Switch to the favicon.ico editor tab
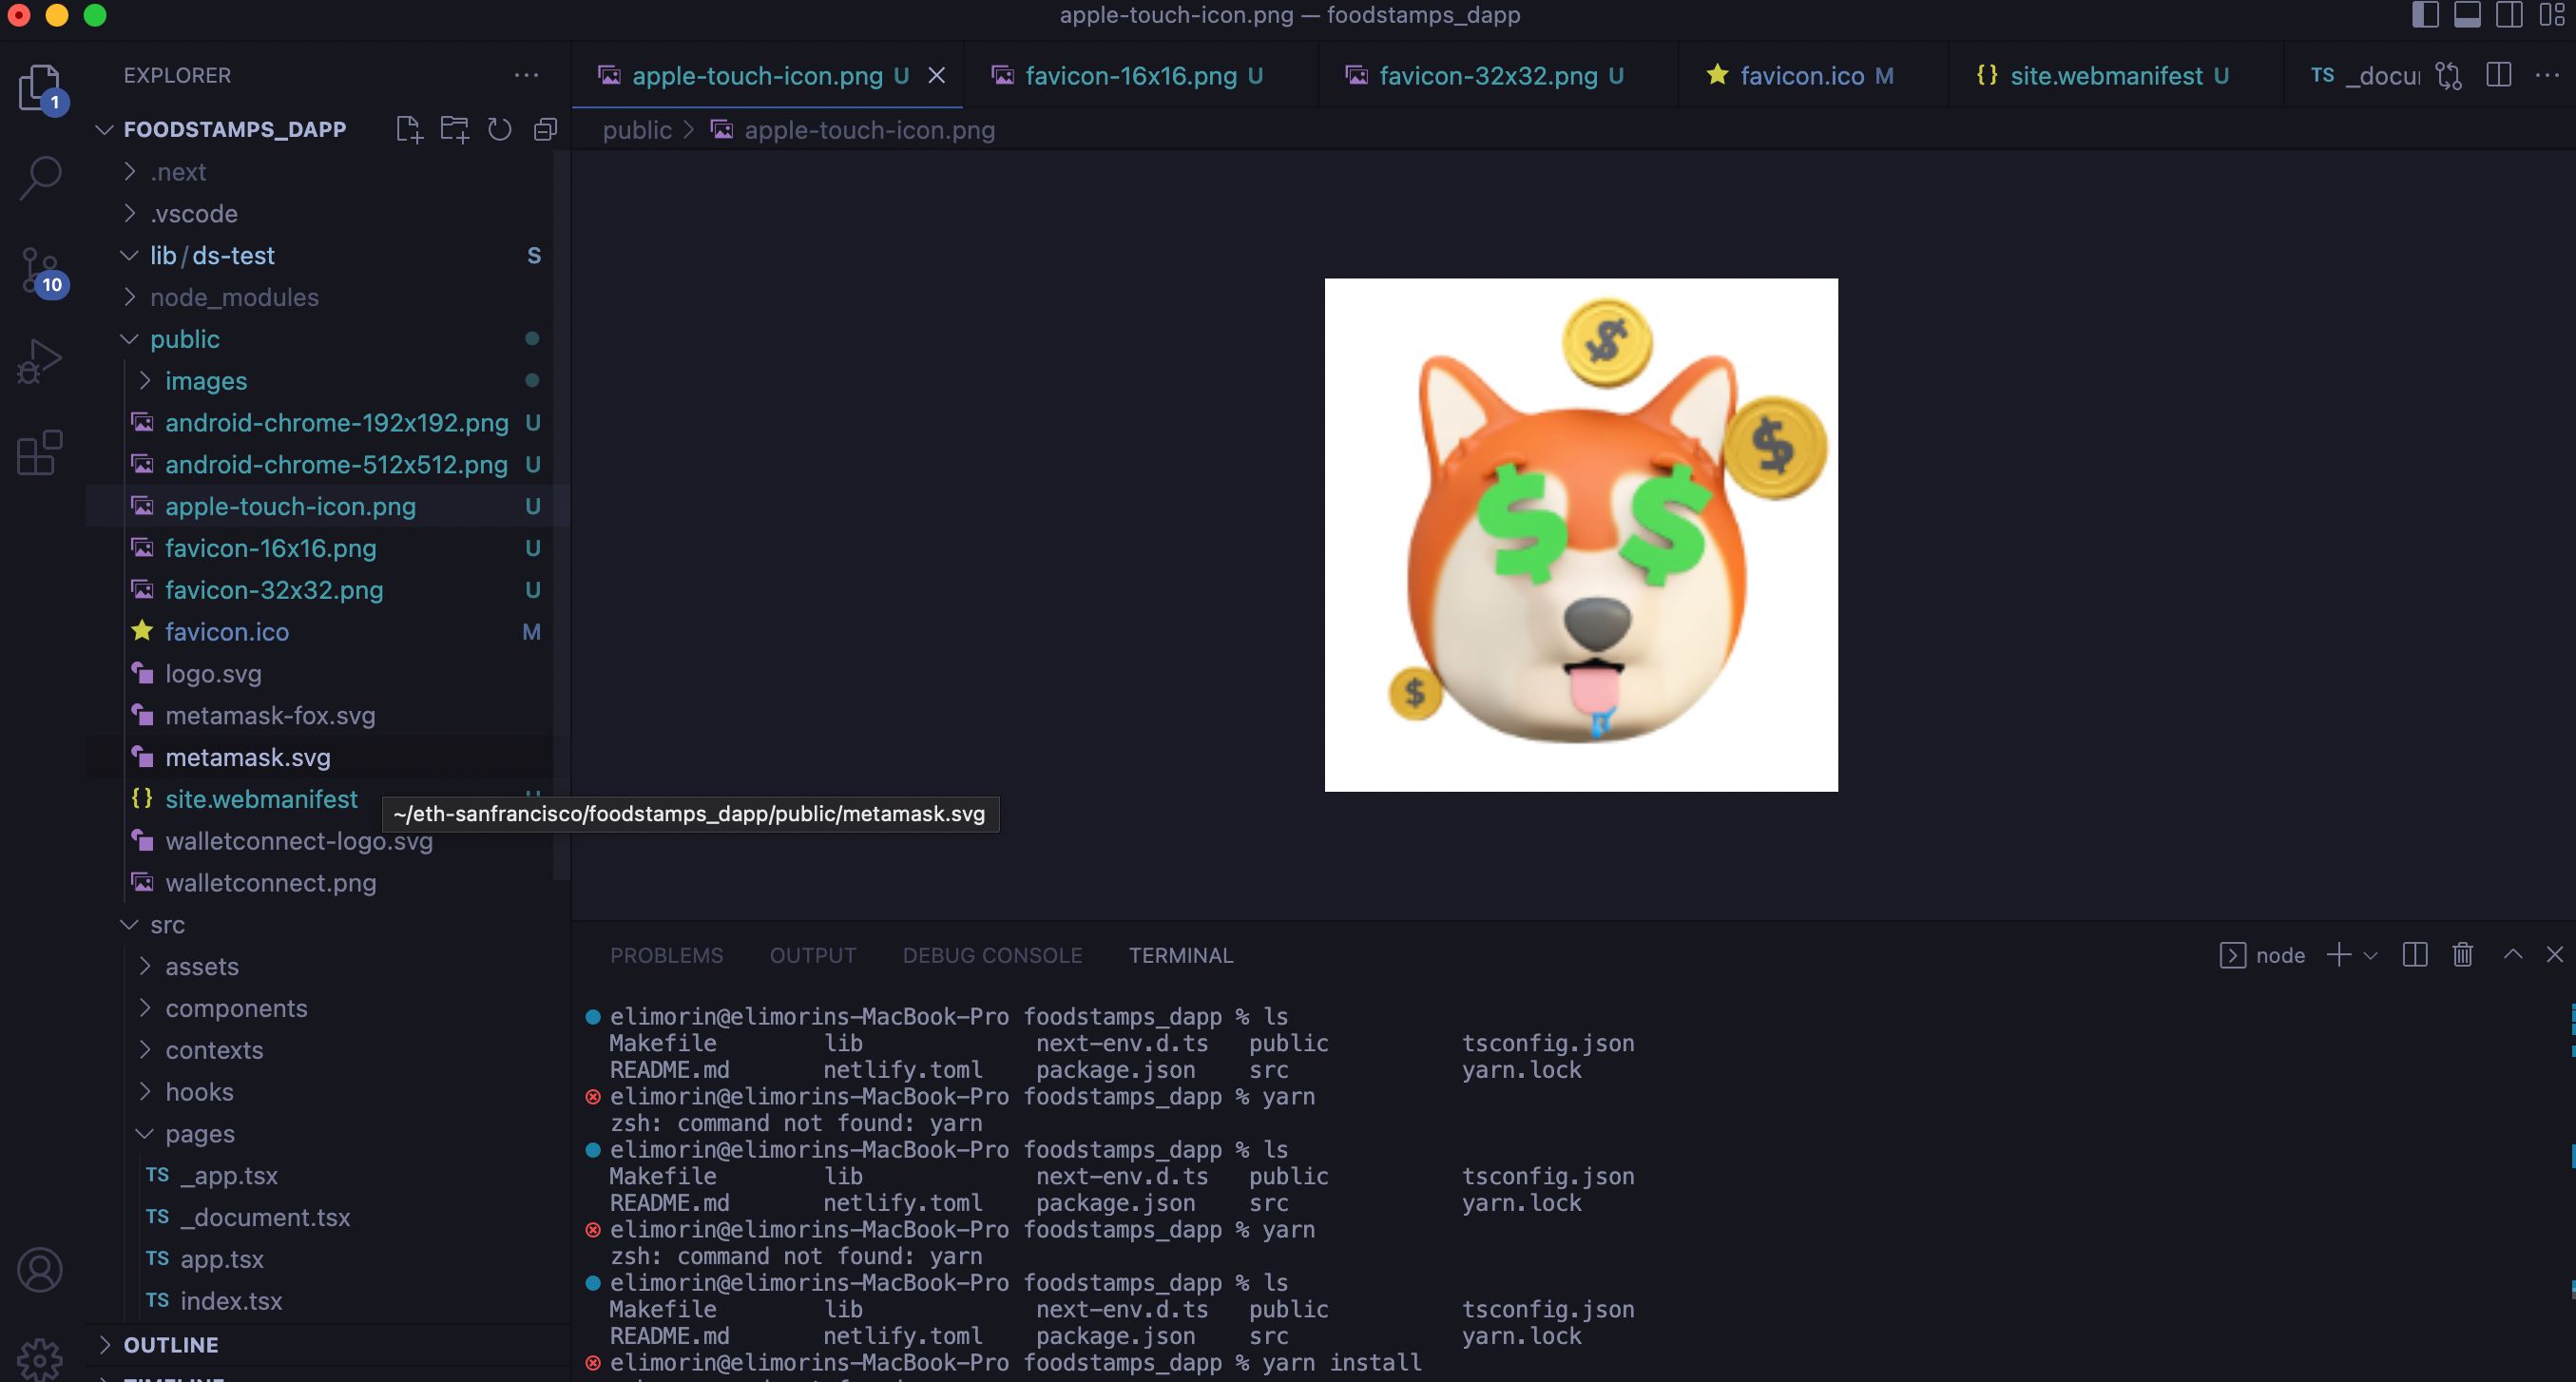 [1812, 76]
